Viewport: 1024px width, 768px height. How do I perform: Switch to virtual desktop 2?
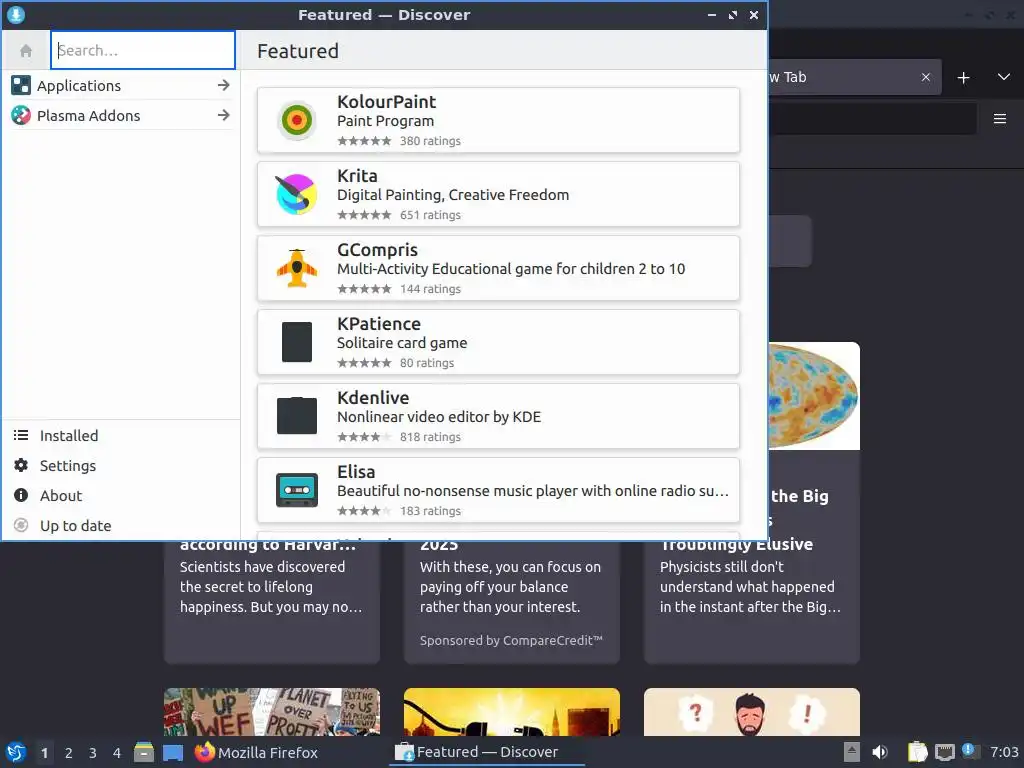(x=69, y=753)
